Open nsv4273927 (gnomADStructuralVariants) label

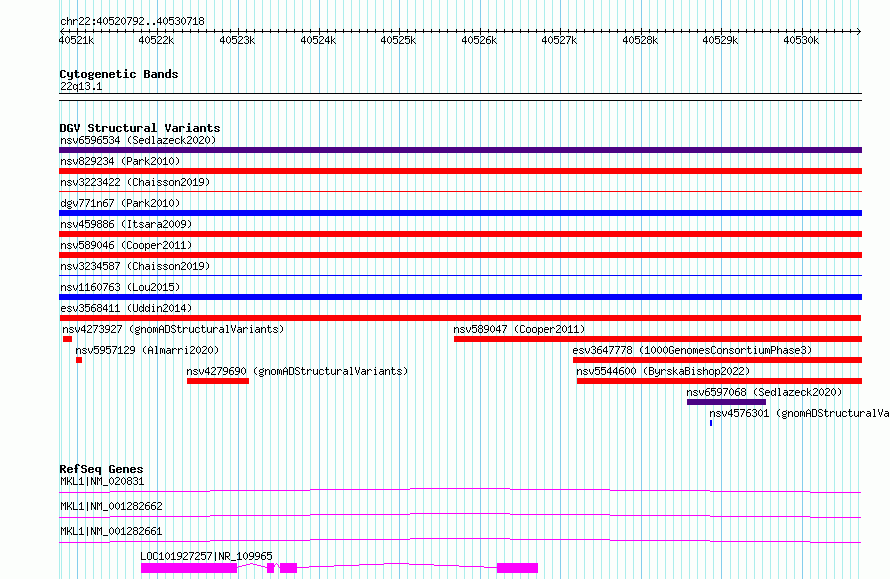pyautogui.click(x=173, y=329)
